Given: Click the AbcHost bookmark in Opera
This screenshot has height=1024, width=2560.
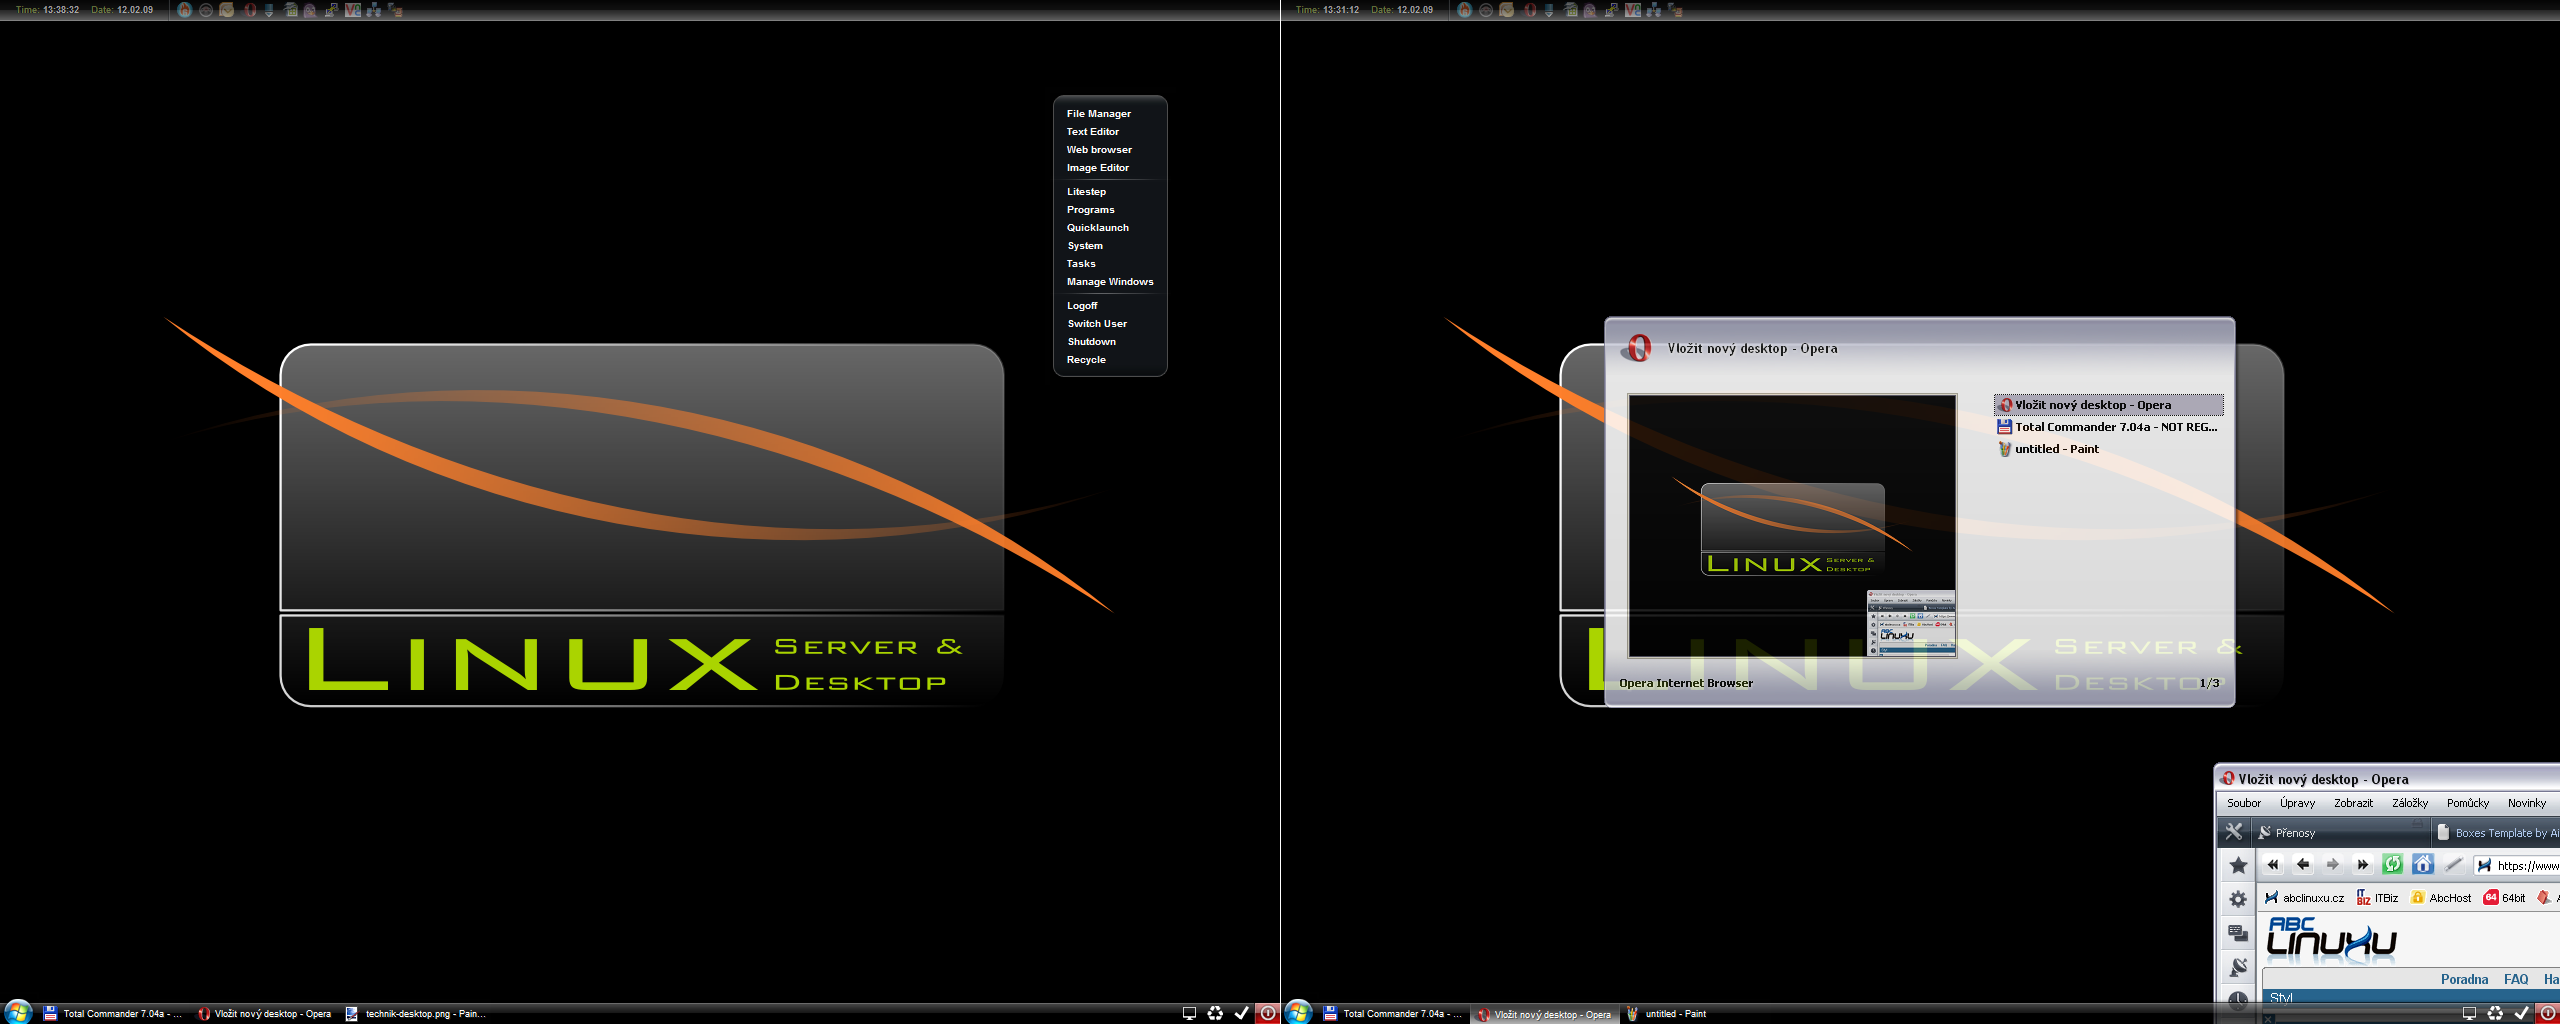Looking at the screenshot, I should click(2441, 898).
